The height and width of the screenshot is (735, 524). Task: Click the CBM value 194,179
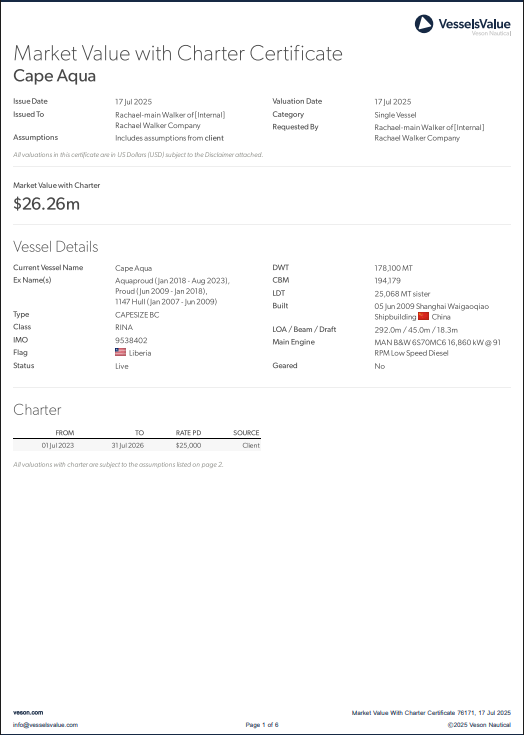pyautogui.click(x=388, y=281)
